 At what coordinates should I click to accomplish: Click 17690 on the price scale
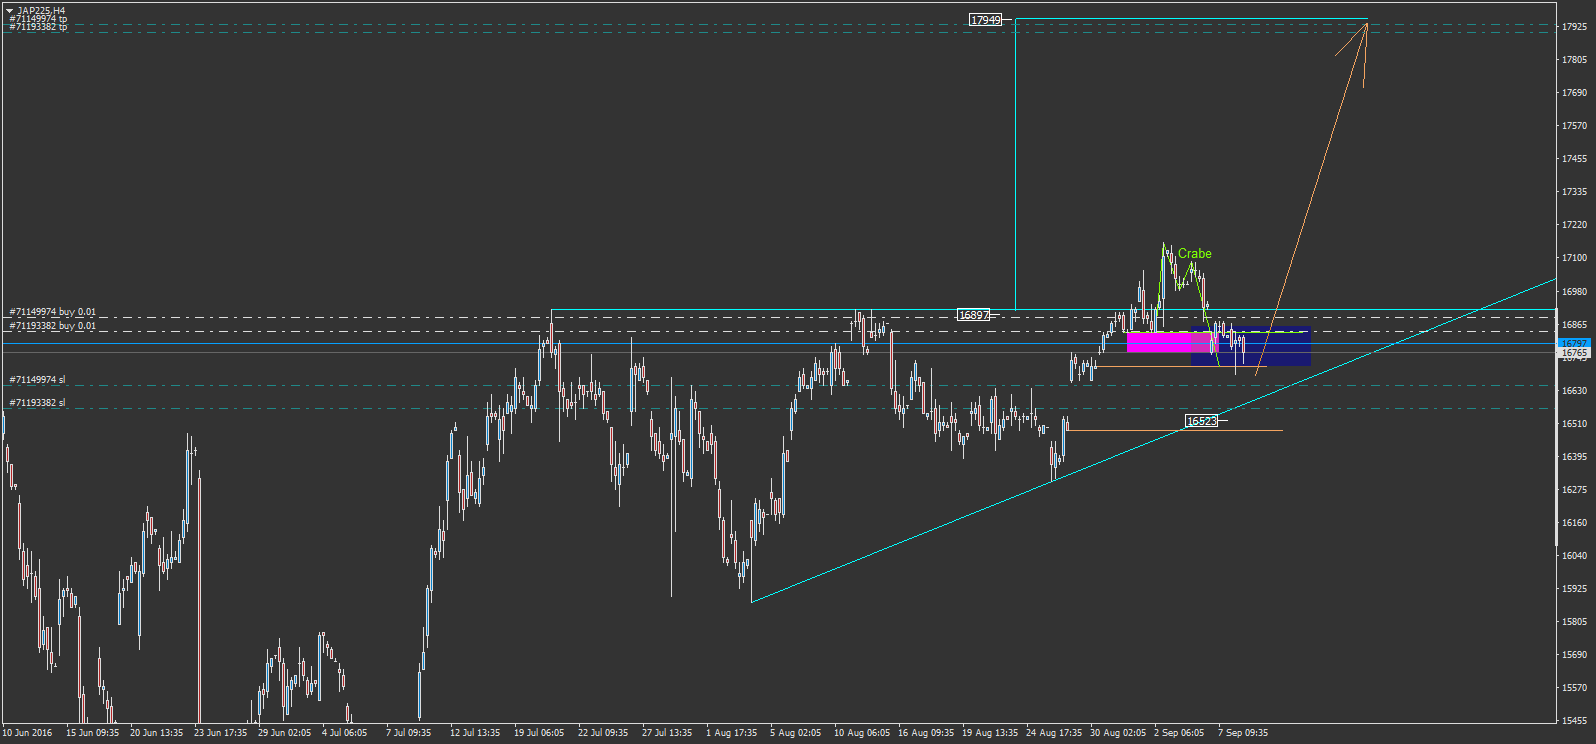pyautogui.click(x=1574, y=93)
